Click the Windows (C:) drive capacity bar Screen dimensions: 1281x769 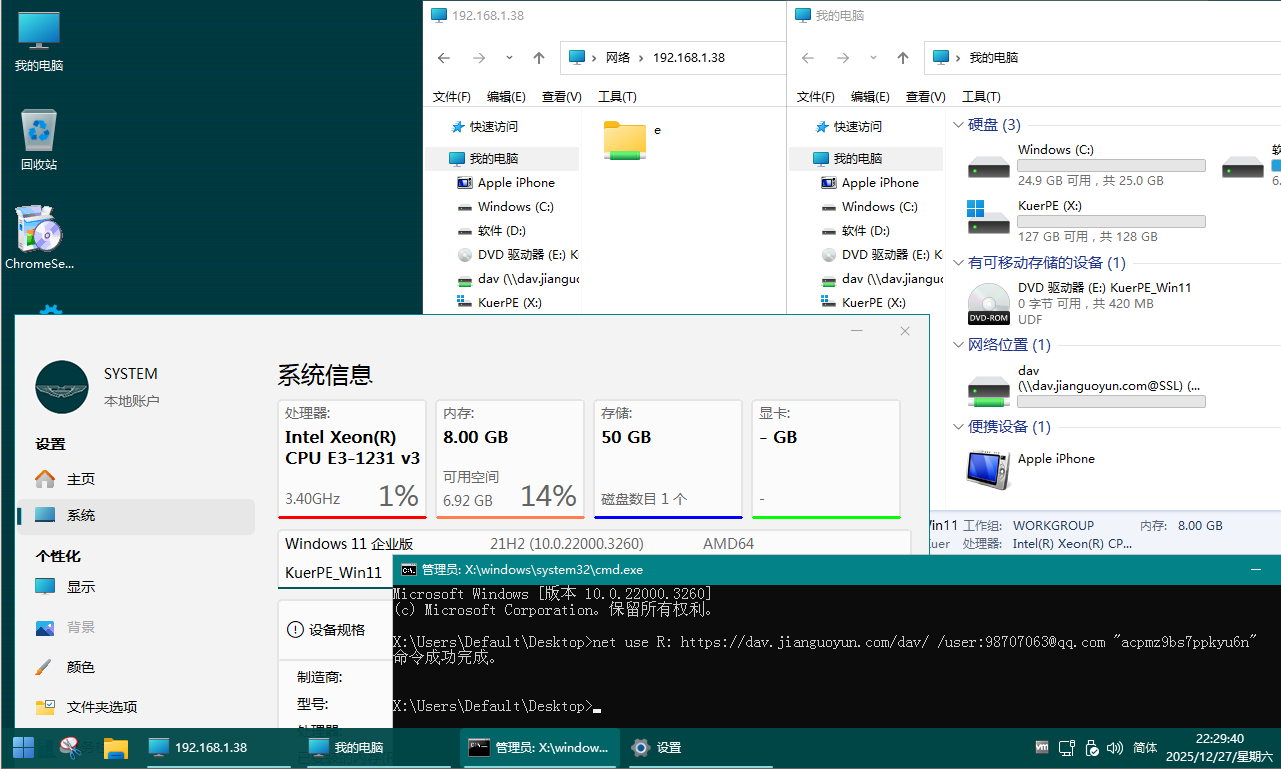(1111, 166)
